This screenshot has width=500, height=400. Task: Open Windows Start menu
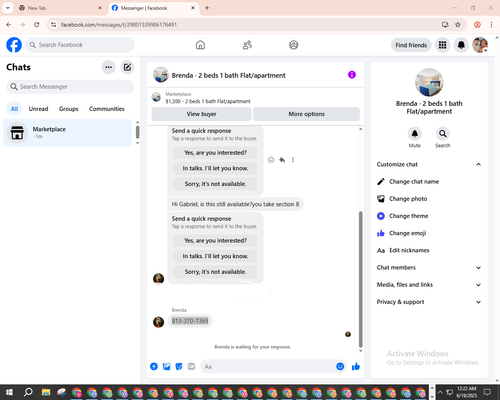click(x=9, y=392)
